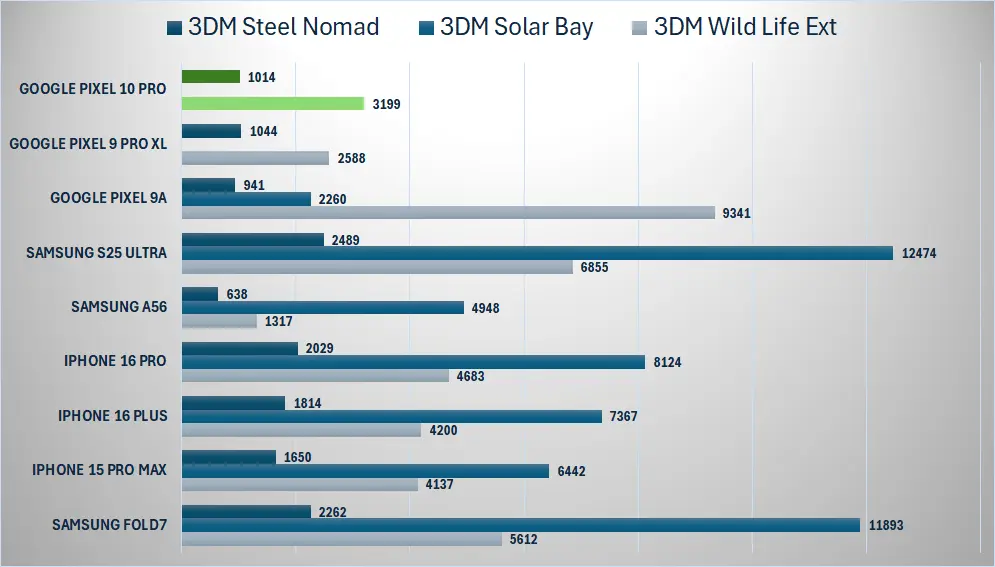Click the data label 1814
The height and width of the screenshot is (567, 995).
coord(308,403)
